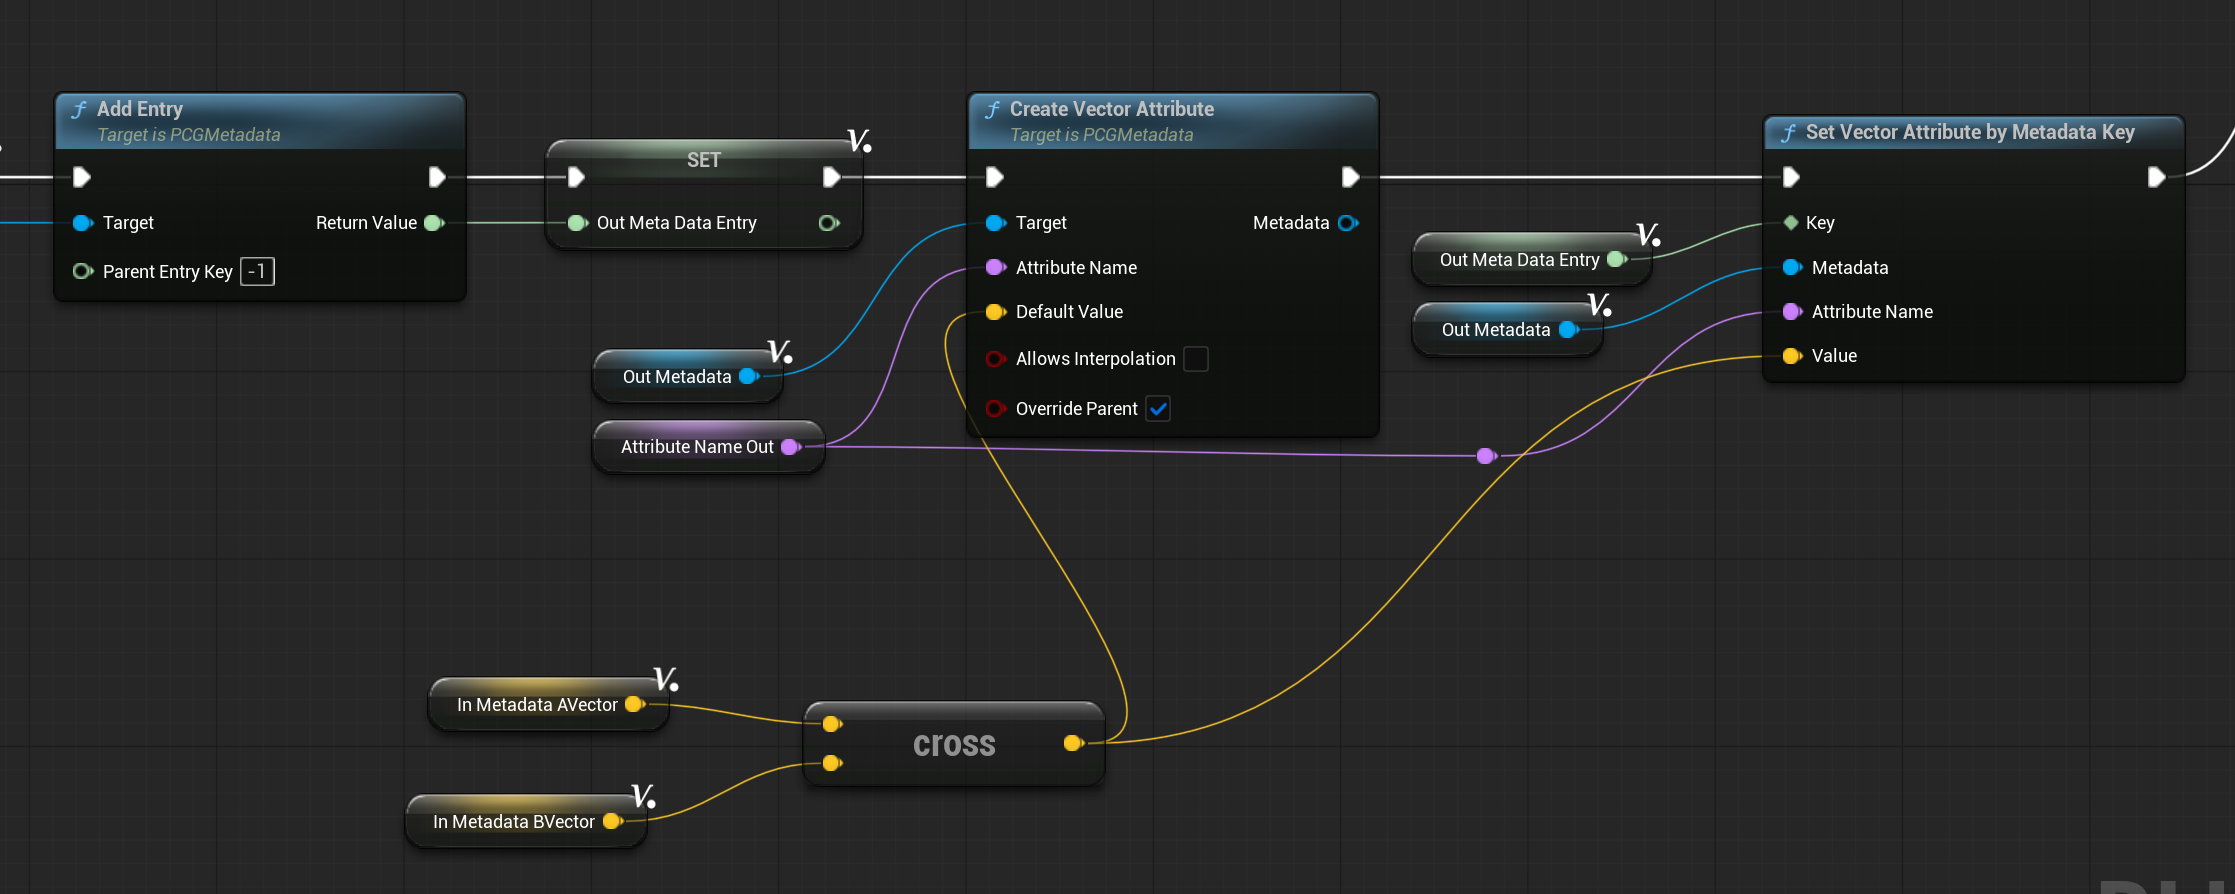
Task: Click the Default Value input pin
Action: pos(995,312)
